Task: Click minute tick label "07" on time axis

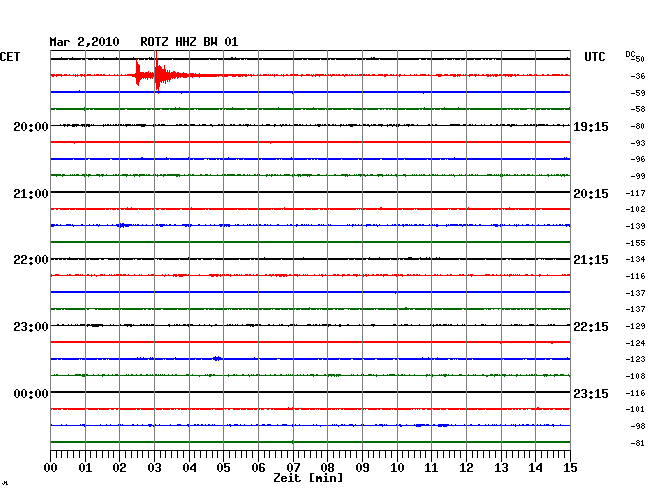Action: [x=293, y=468]
